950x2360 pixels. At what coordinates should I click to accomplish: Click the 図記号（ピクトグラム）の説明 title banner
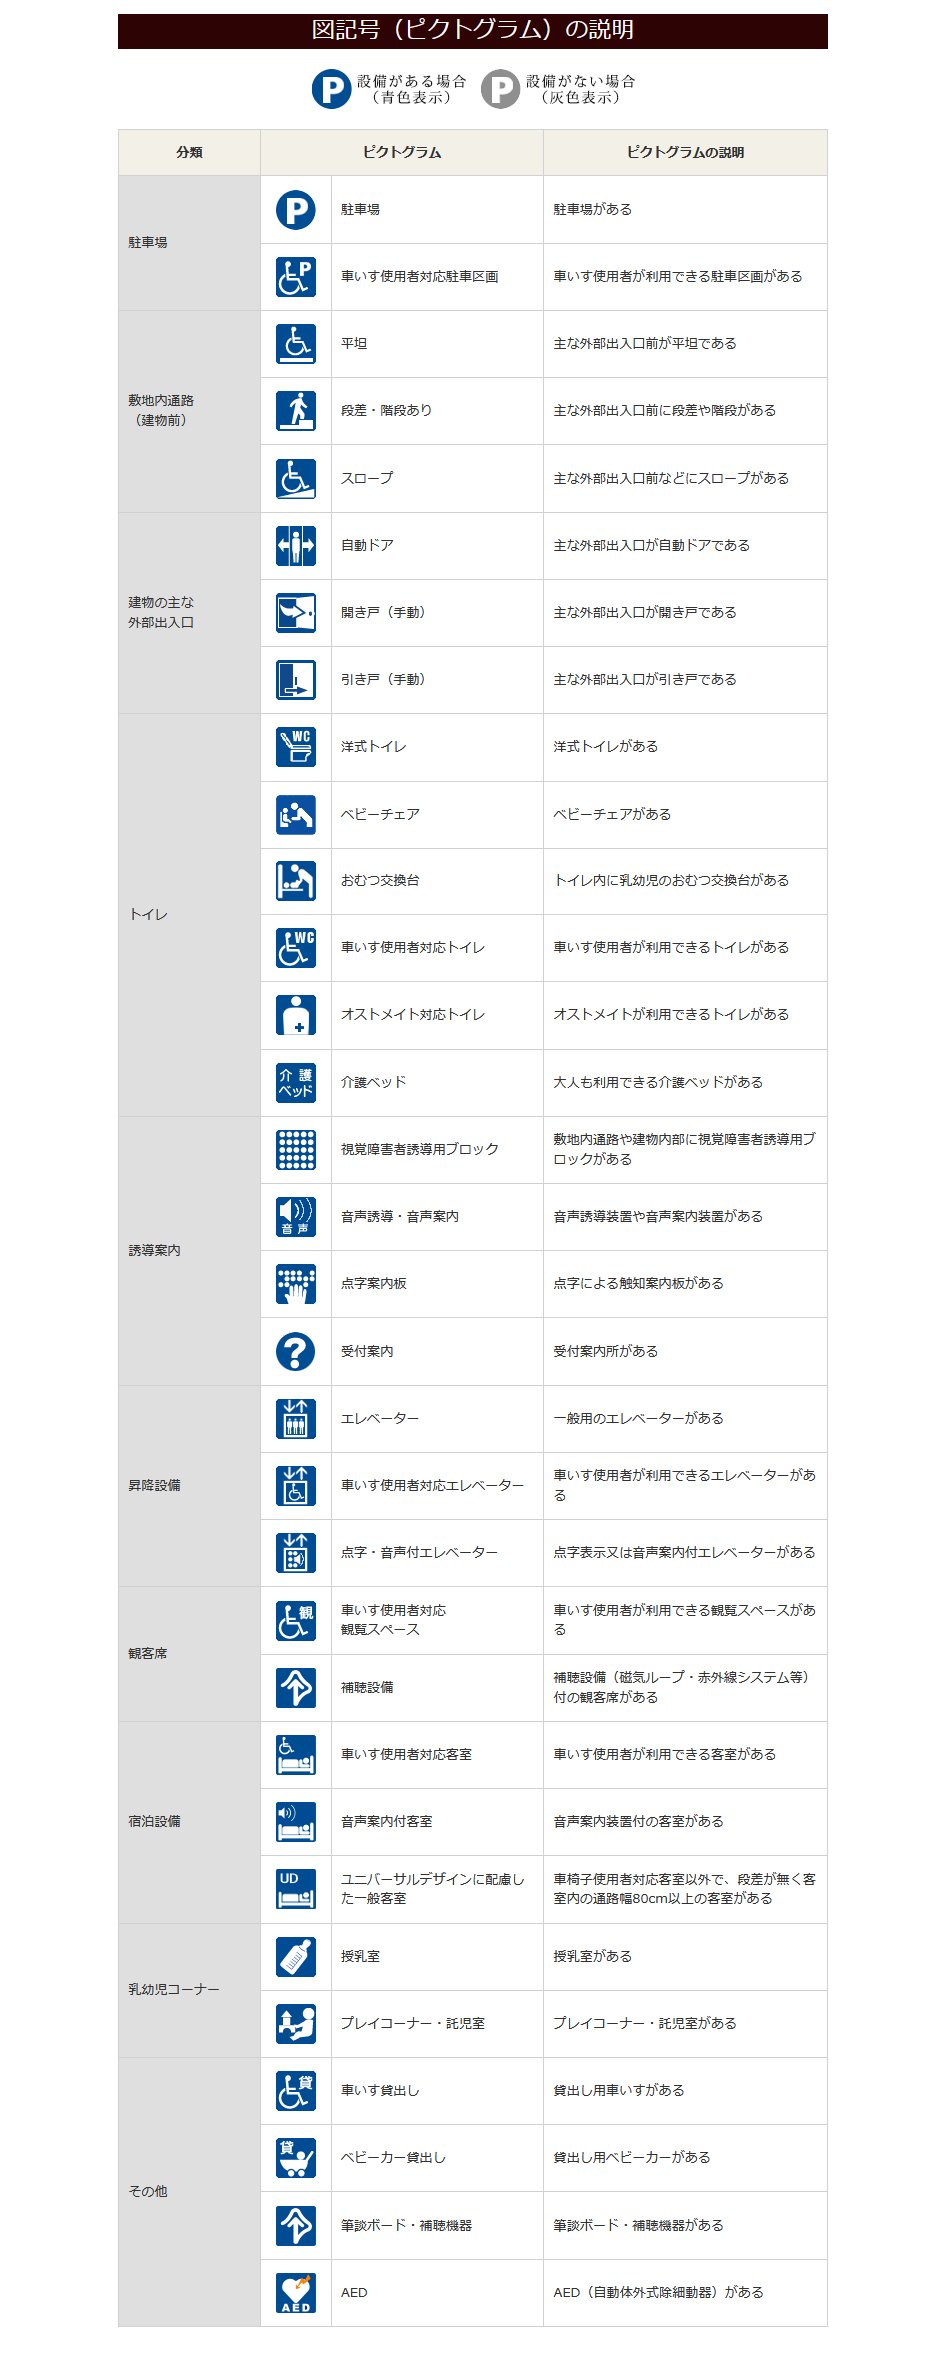point(473,30)
